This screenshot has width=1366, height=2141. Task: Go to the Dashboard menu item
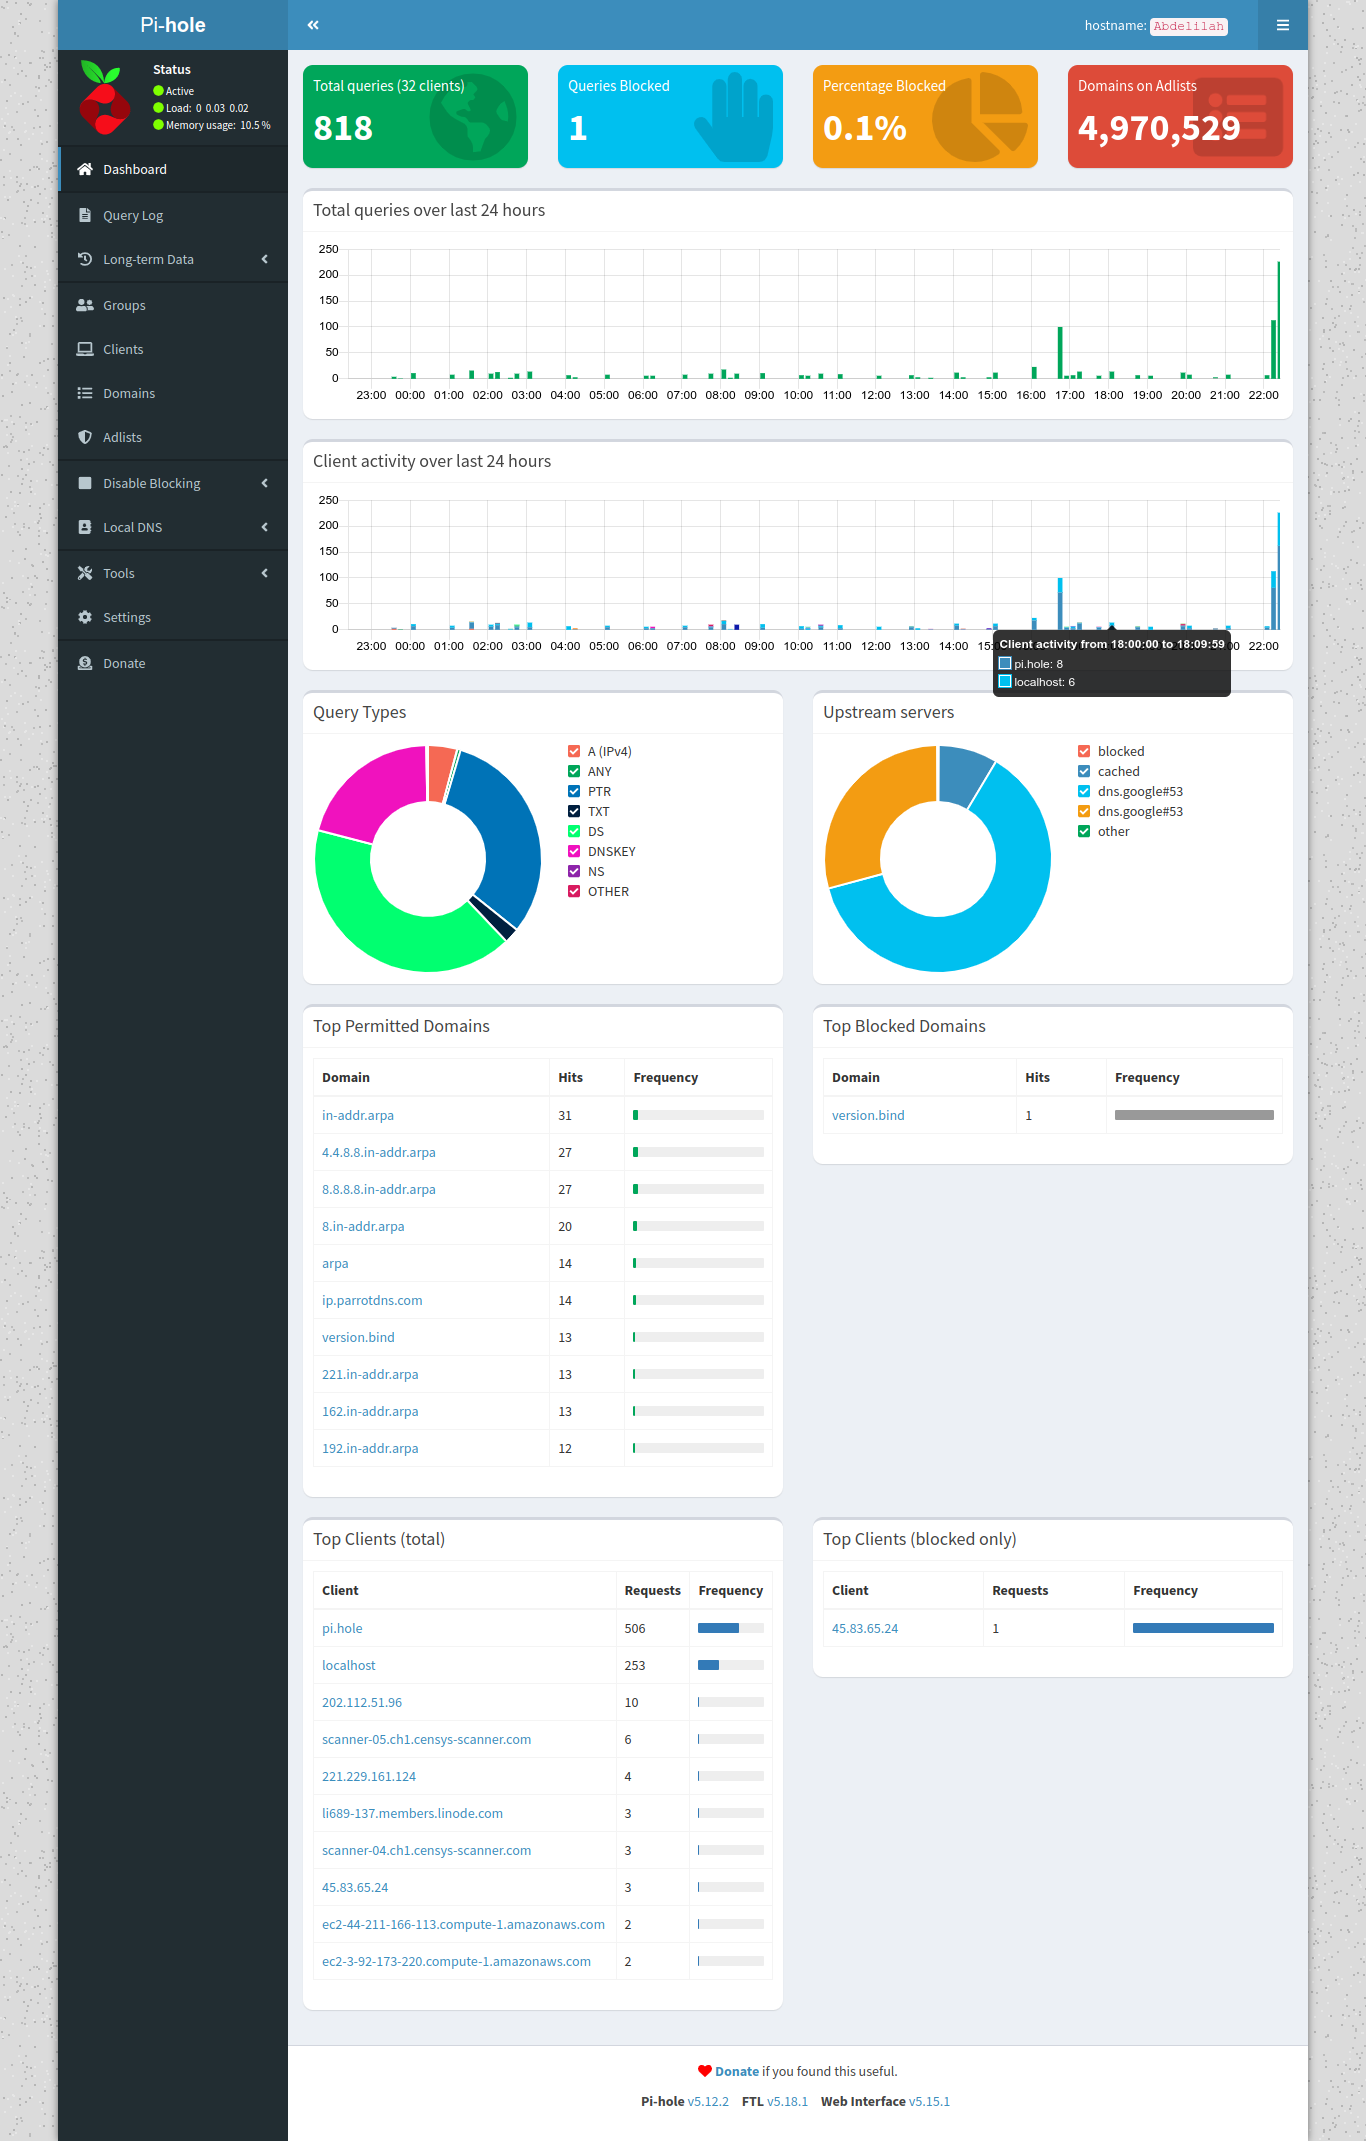(x=135, y=169)
